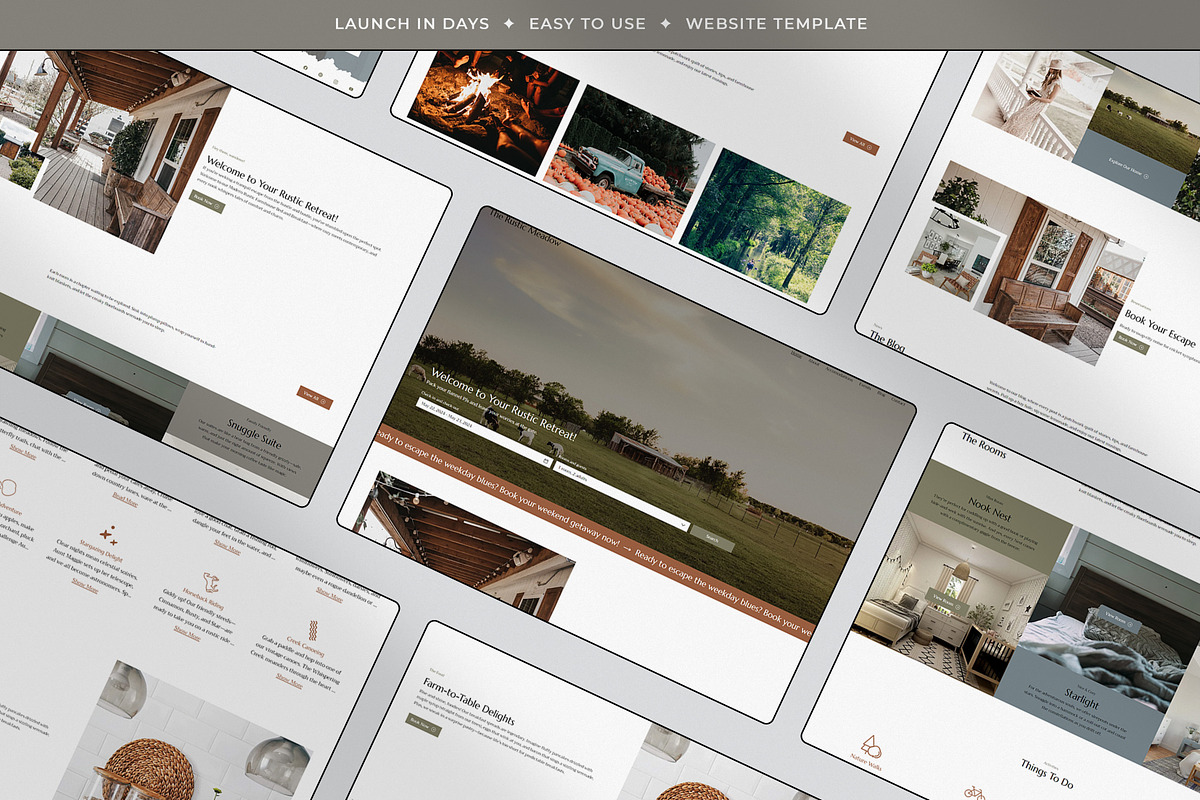Click 'EASY TO USE' in the banner
The width and height of the screenshot is (1200, 800).
pos(587,24)
